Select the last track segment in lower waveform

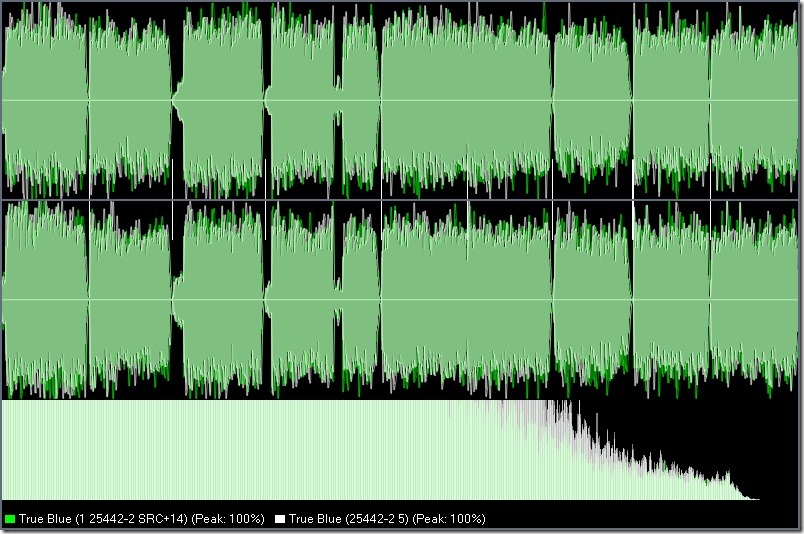[754, 300]
